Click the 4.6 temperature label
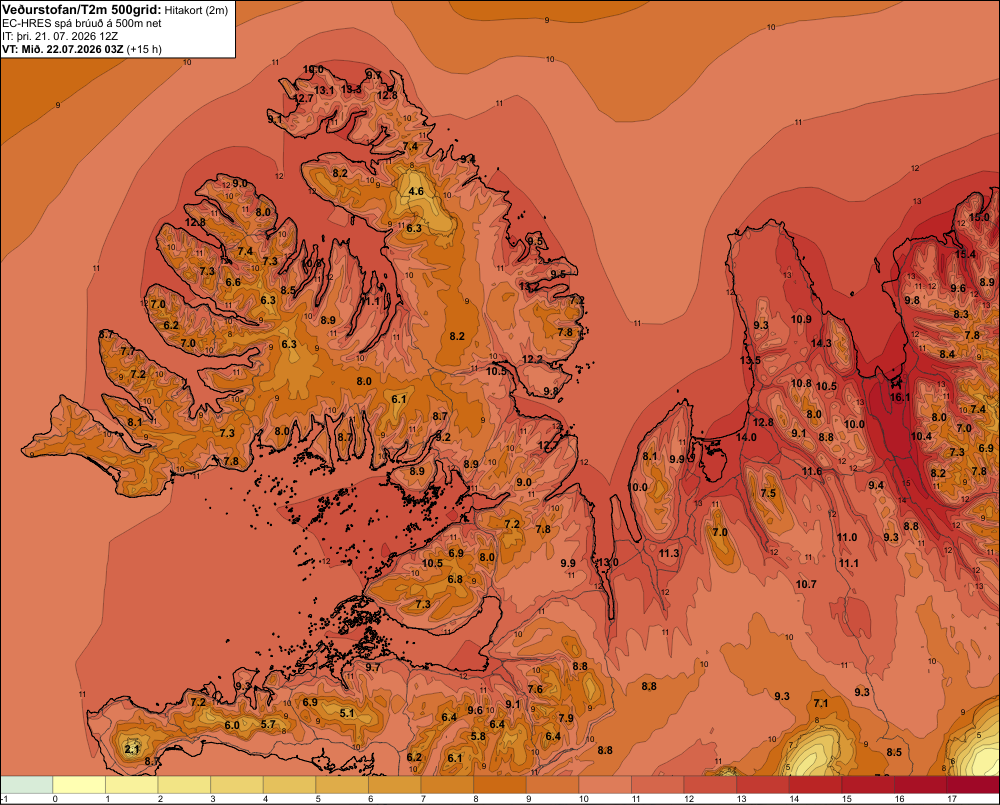The width and height of the screenshot is (1000, 805). (416, 191)
